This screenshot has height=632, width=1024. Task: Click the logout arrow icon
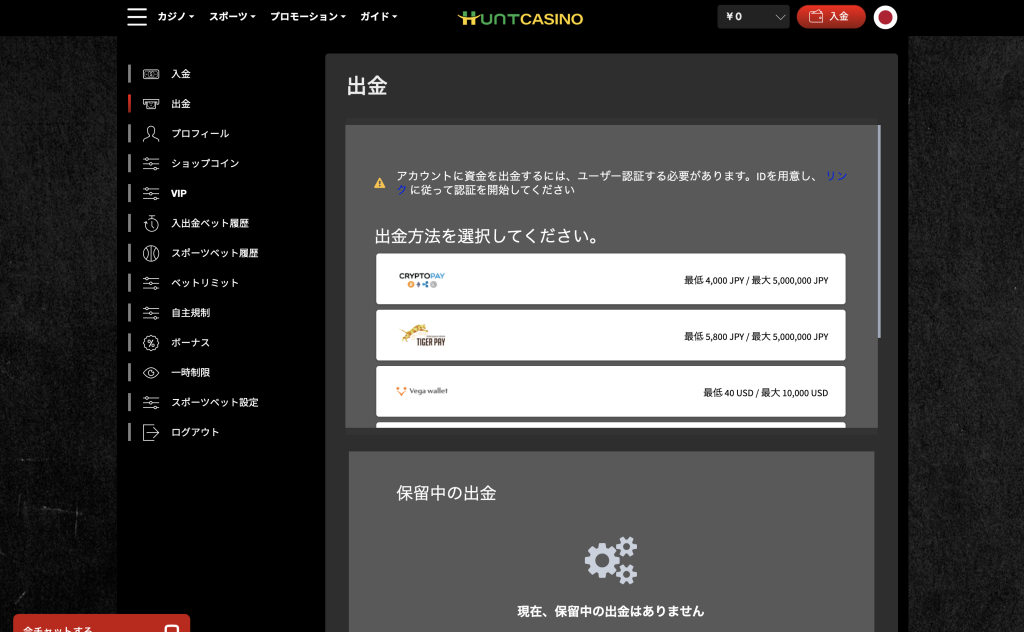click(151, 432)
